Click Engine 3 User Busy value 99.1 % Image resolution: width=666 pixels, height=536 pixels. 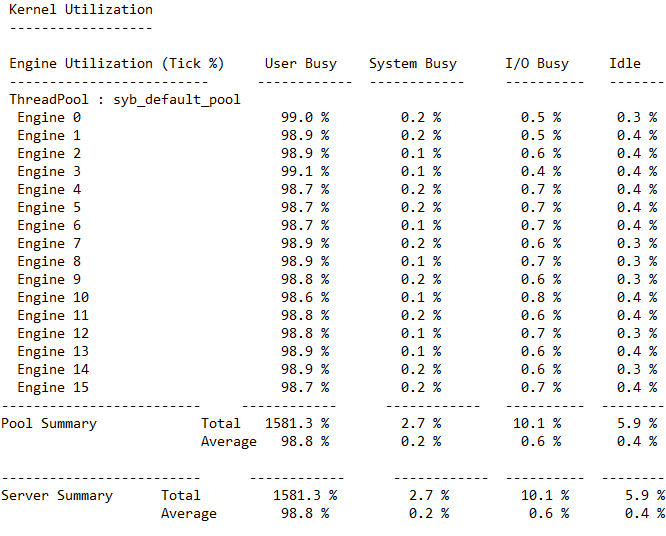(x=305, y=171)
